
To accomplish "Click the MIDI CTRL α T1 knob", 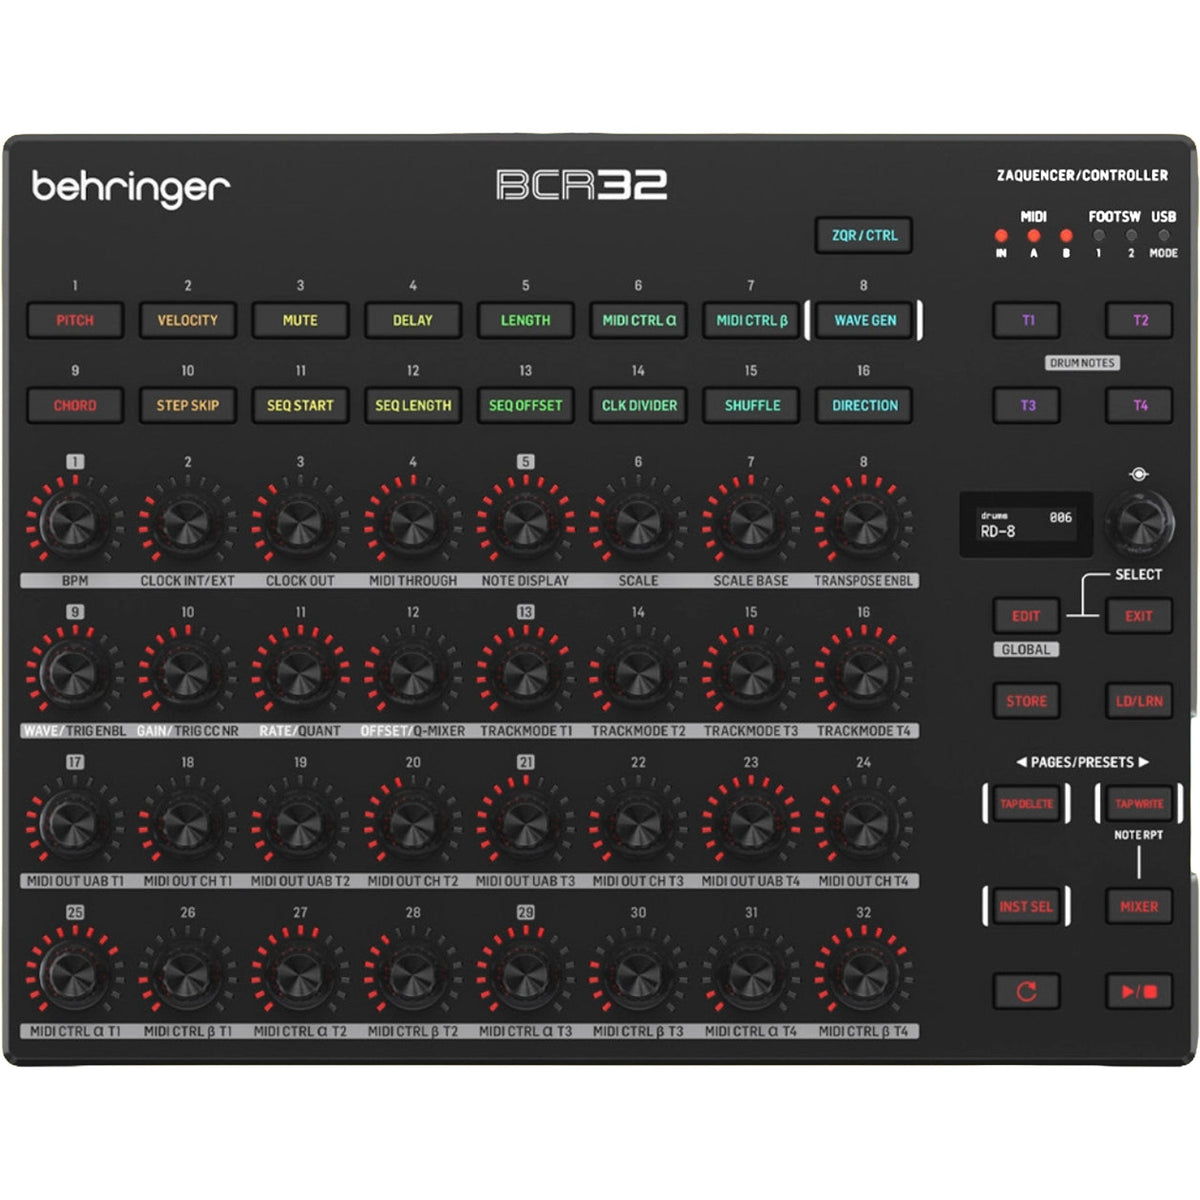I will (x=74, y=972).
